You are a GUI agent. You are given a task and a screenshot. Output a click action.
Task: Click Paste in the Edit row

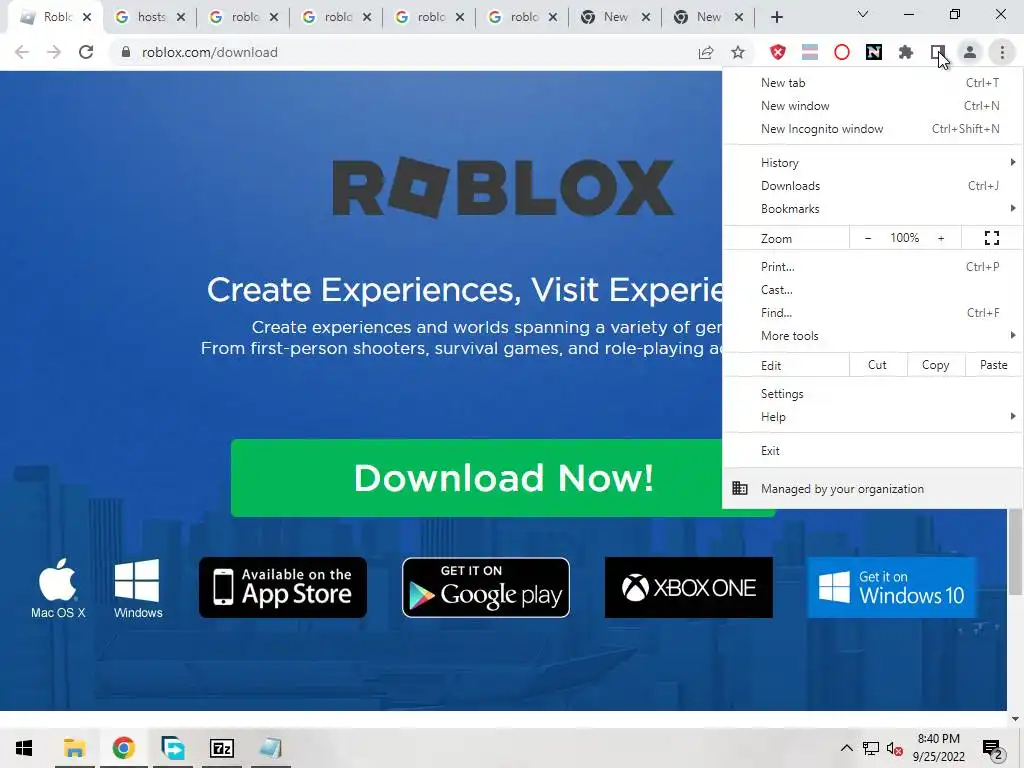click(993, 365)
